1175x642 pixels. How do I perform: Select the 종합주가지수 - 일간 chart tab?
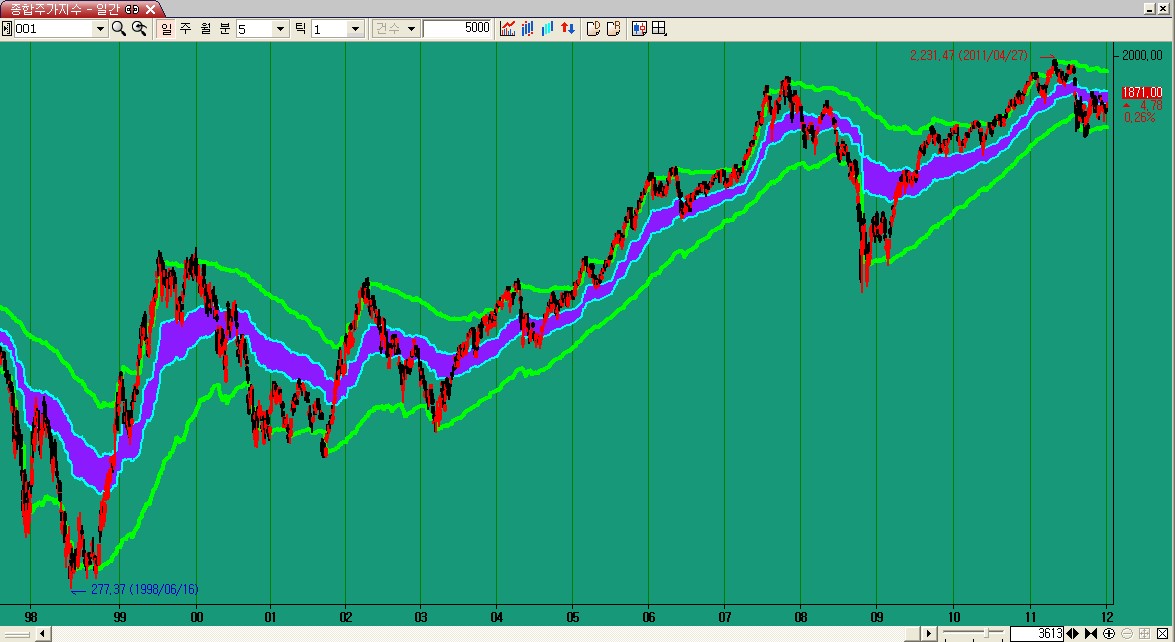62,8
